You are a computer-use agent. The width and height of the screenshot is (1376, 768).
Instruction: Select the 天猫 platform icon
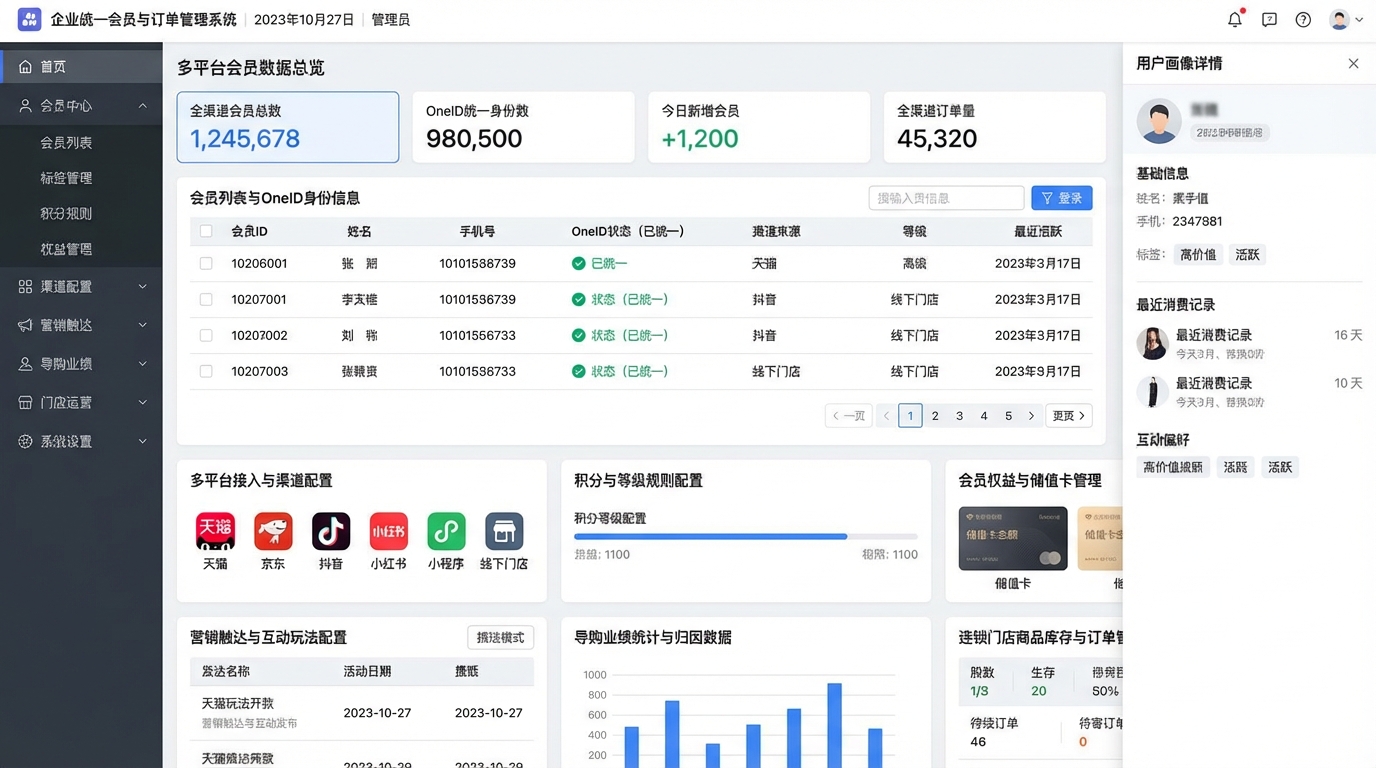(x=215, y=532)
